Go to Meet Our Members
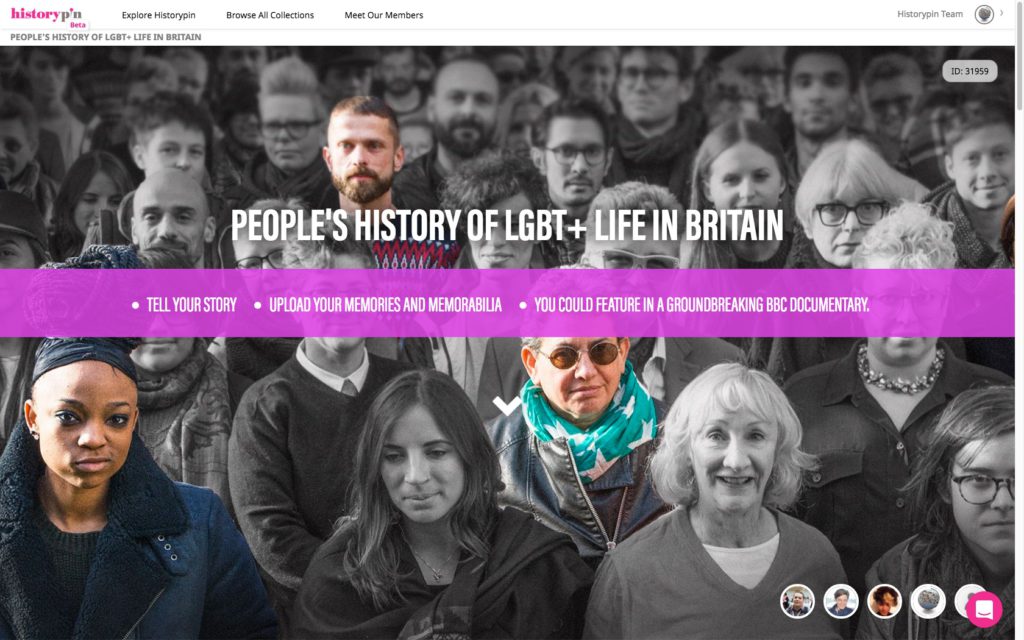The height and width of the screenshot is (640, 1024). click(x=383, y=15)
